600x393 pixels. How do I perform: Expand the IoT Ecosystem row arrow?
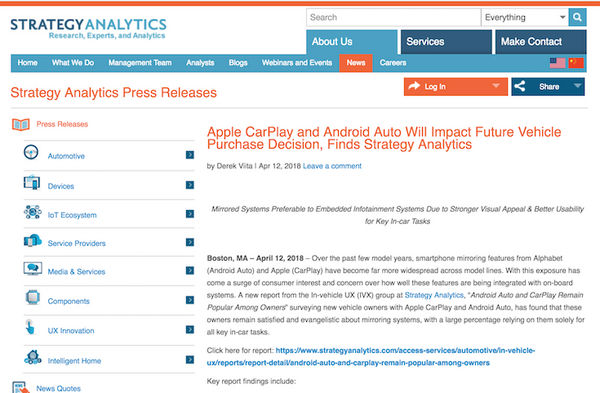(x=190, y=214)
